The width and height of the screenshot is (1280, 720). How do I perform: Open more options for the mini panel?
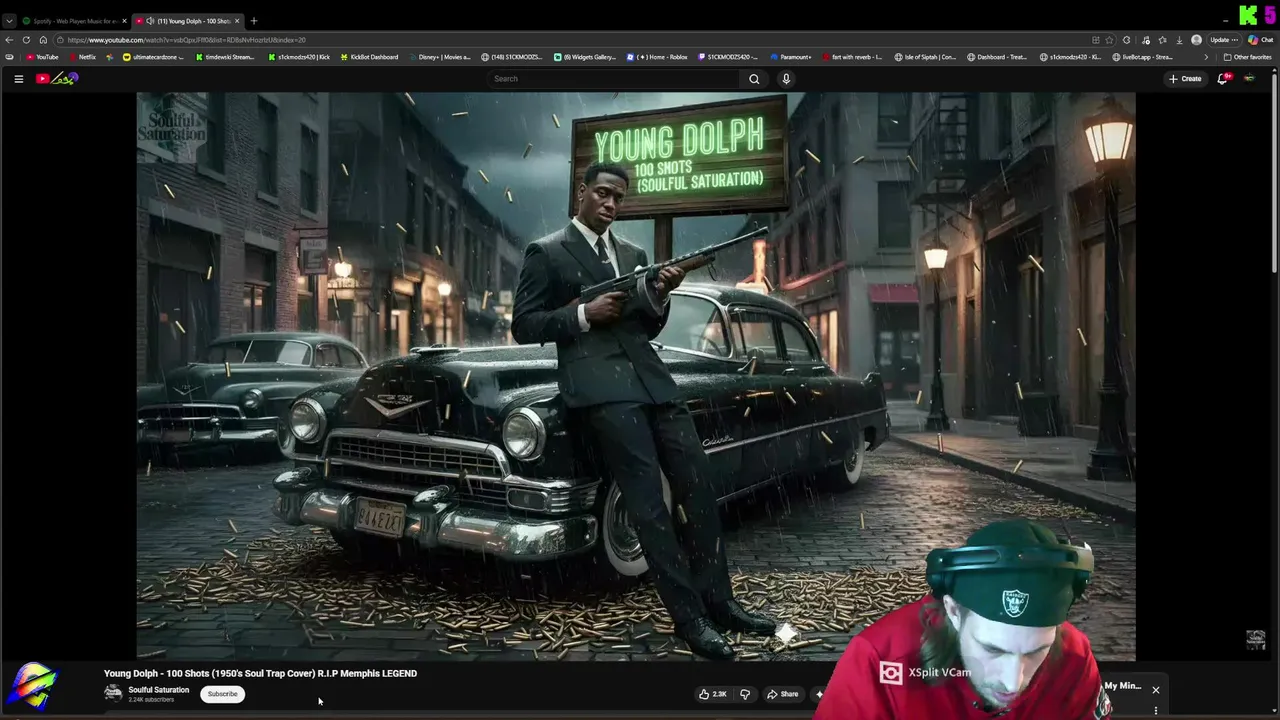pos(1156,711)
